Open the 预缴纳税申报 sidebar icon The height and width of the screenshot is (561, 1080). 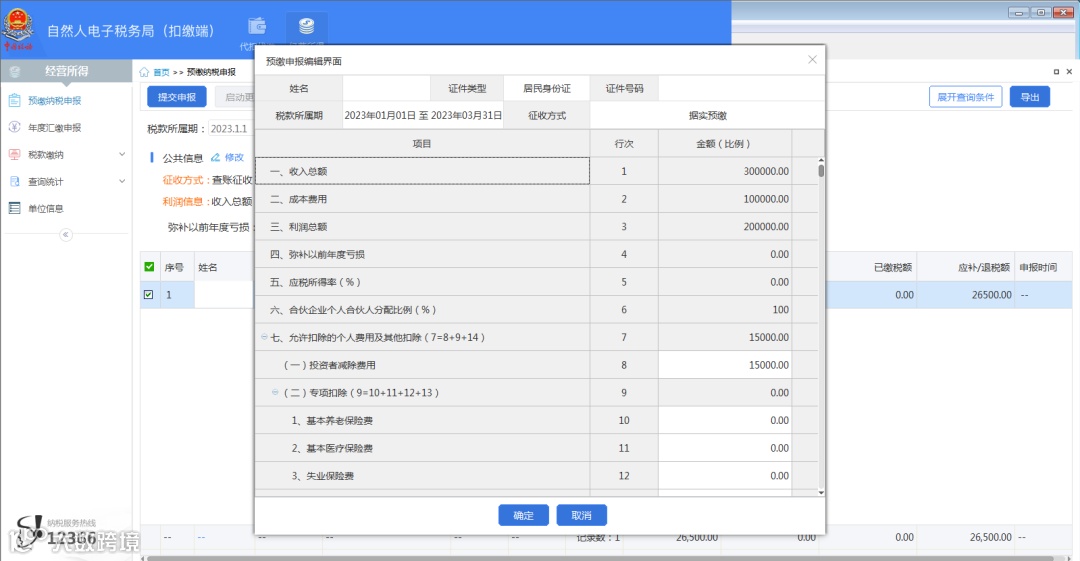[x=14, y=101]
